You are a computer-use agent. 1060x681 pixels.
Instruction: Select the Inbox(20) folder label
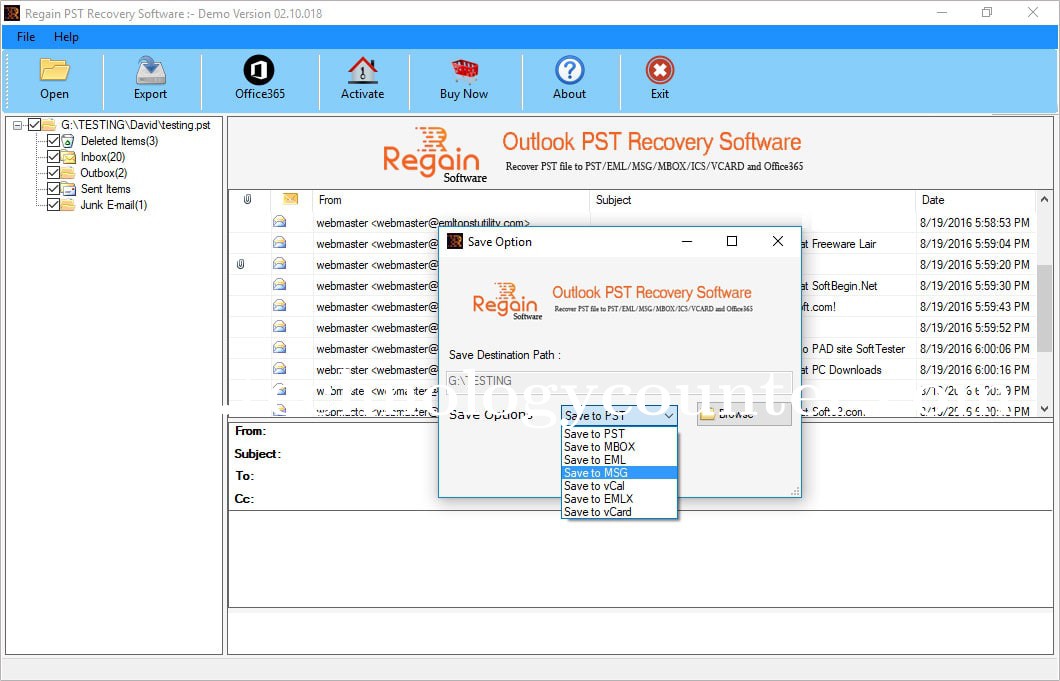point(103,157)
